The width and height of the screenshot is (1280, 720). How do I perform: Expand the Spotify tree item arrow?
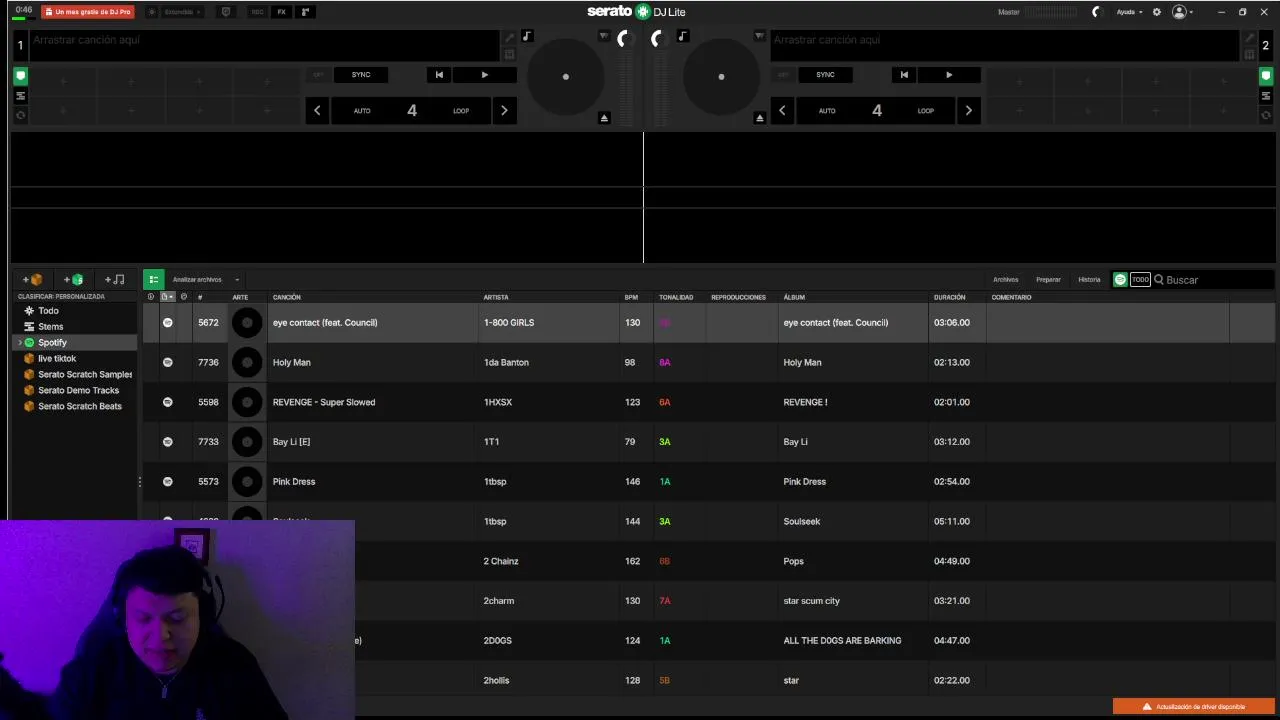(x=19, y=343)
